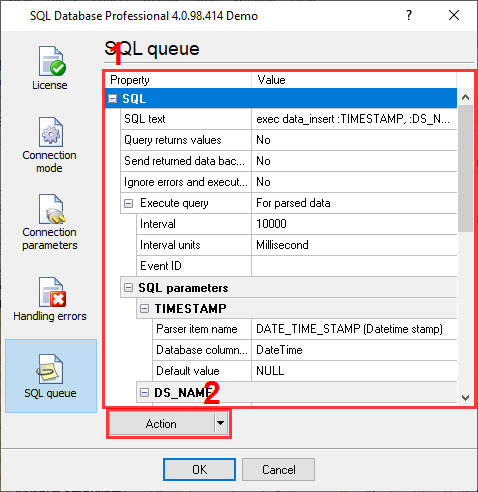Select the Query returns values No cell
The height and width of the screenshot is (492, 478).
(354, 140)
